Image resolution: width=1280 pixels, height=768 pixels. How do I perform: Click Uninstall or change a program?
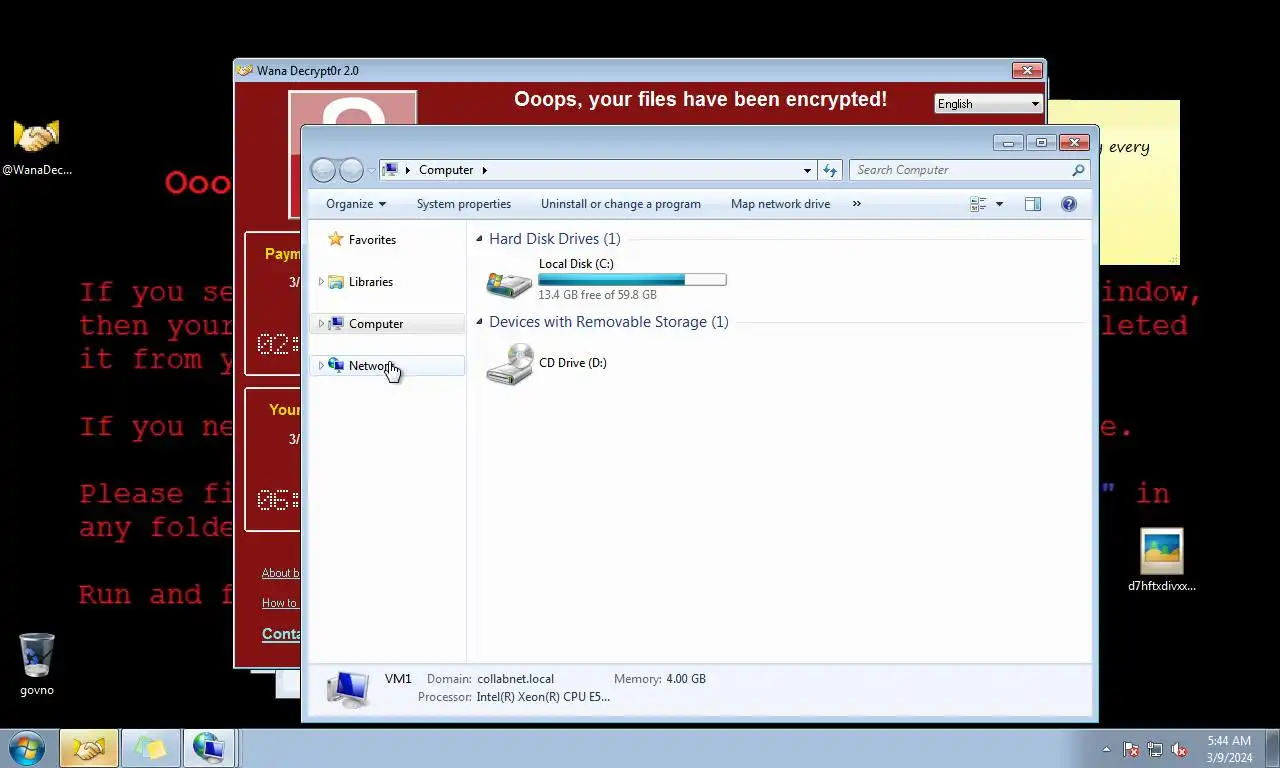pyautogui.click(x=621, y=204)
